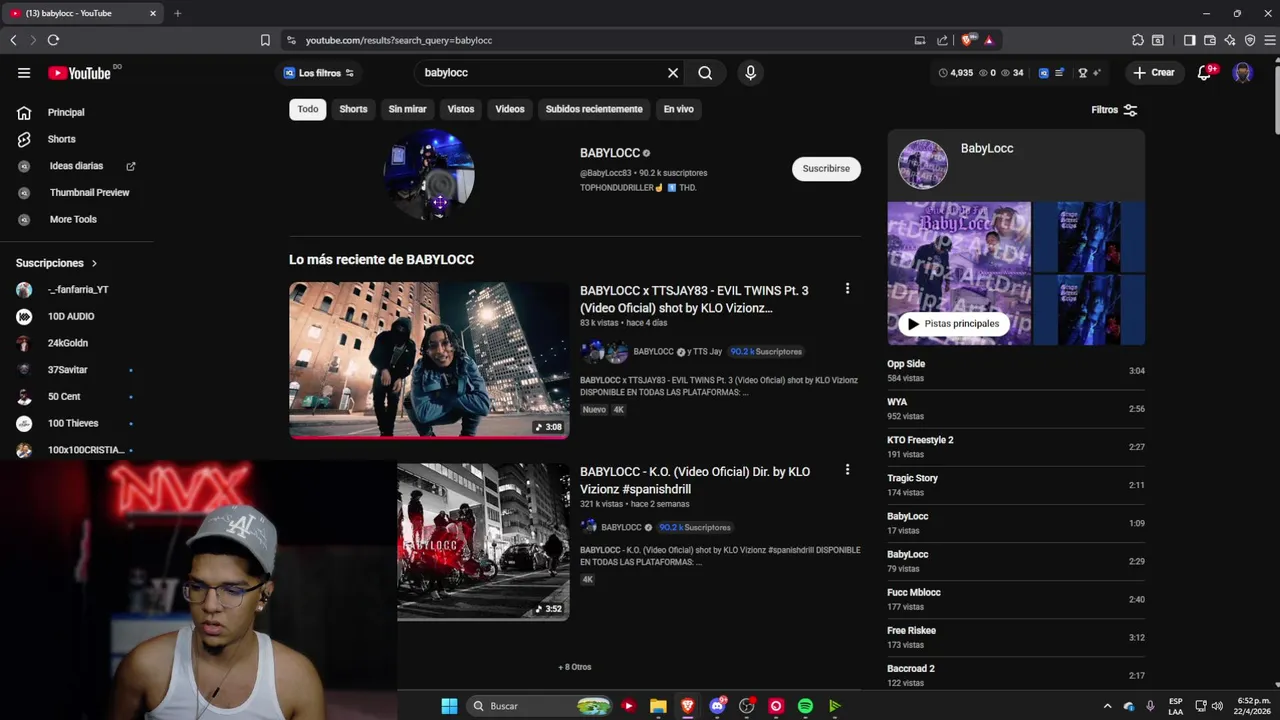This screenshot has height=720, width=1280.
Task: Open account avatar menu
Action: (x=1243, y=73)
